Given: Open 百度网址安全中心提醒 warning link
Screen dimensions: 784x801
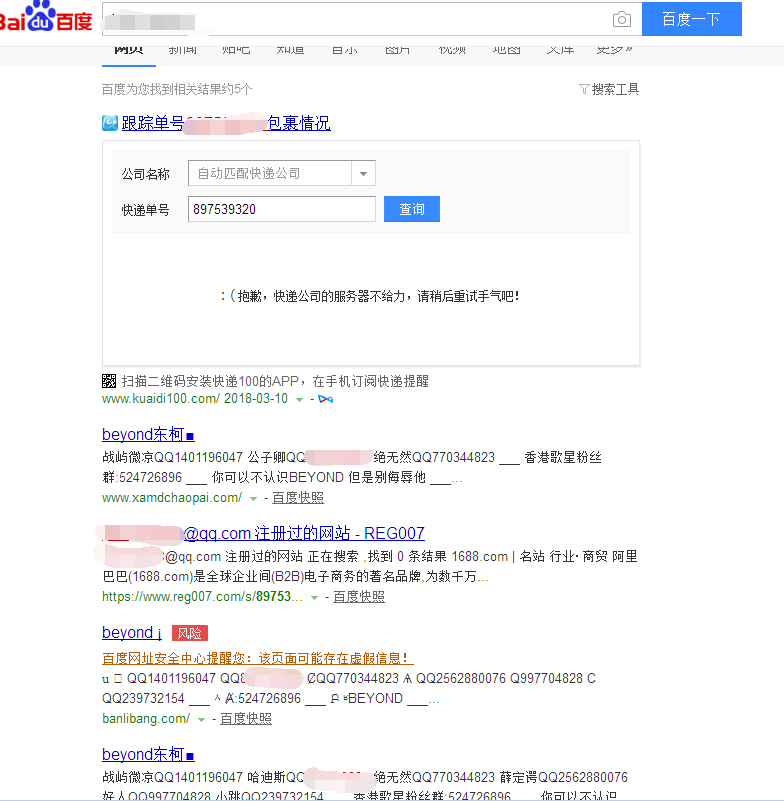Looking at the screenshot, I should pos(257,658).
